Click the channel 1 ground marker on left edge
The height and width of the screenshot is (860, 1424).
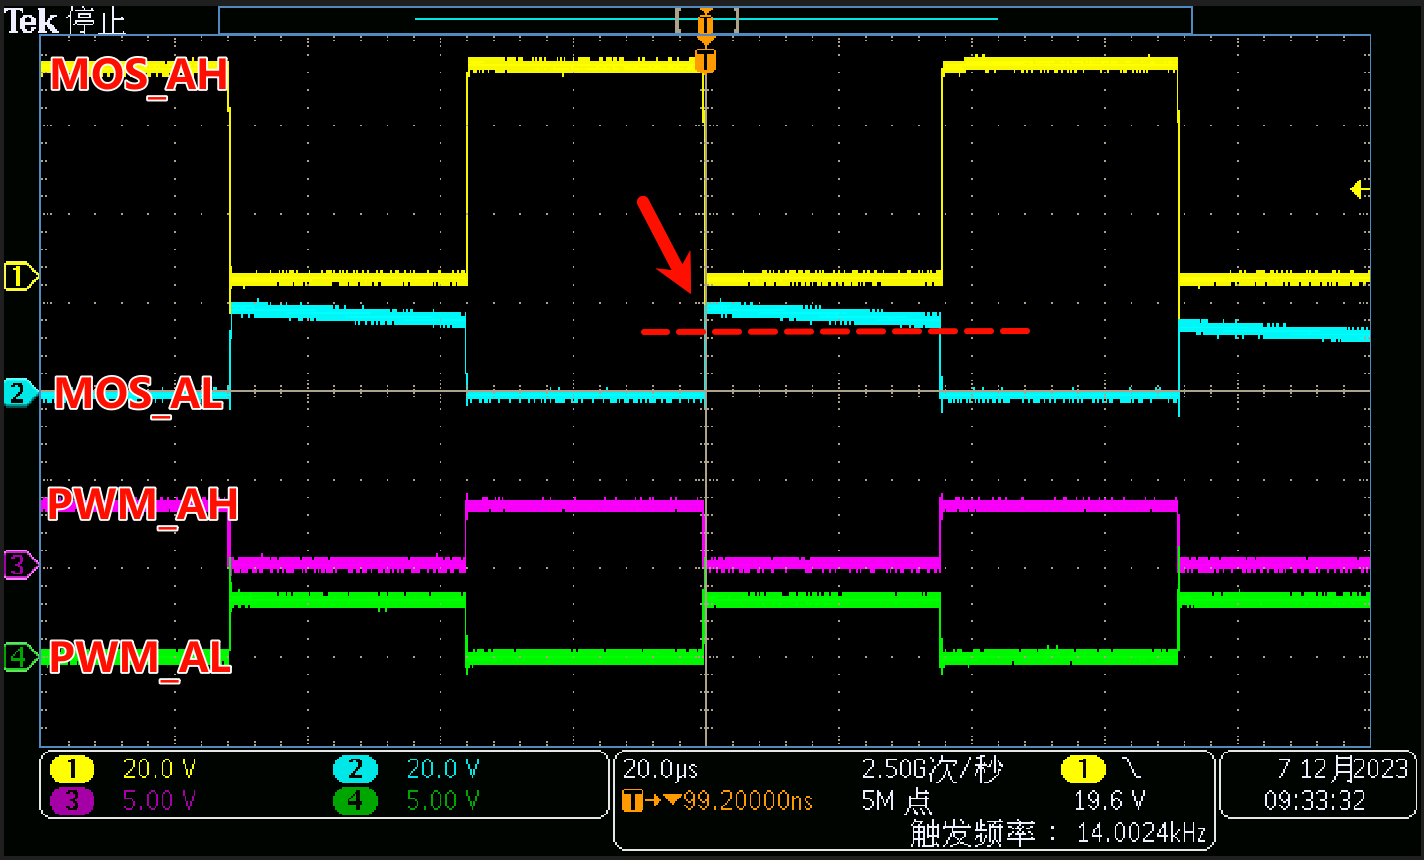pos(20,276)
